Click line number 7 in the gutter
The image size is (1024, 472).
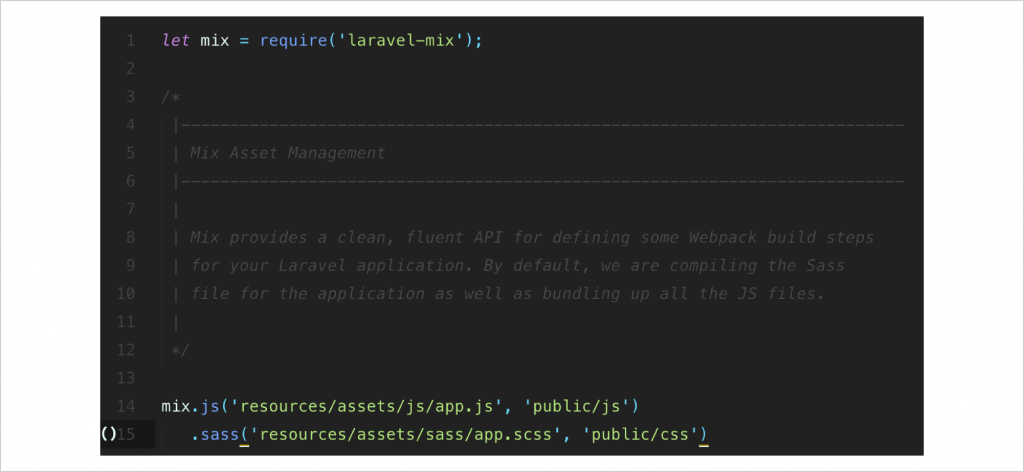pyautogui.click(x=131, y=210)
